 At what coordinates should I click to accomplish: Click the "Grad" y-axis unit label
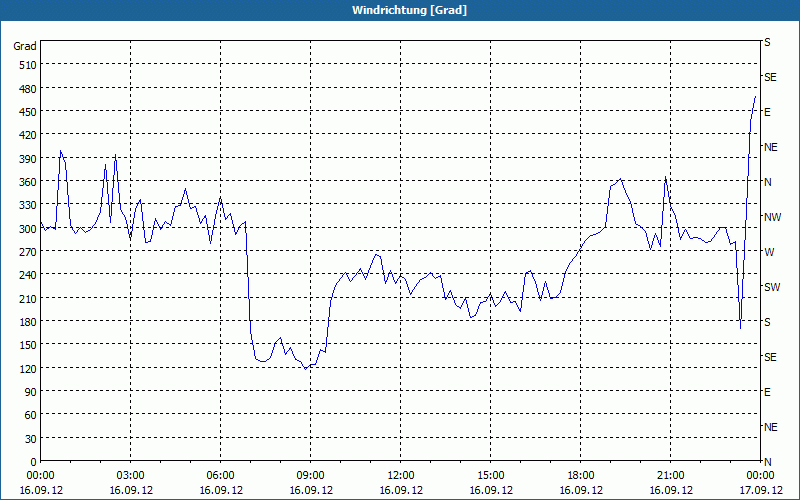click(25, 46)
